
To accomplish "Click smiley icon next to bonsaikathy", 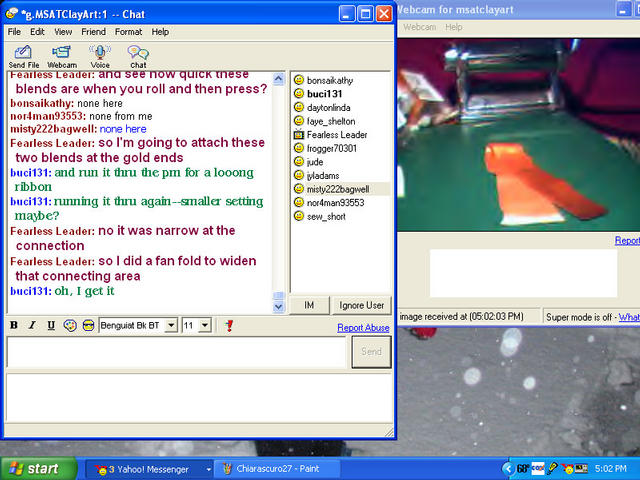I will point(299,80).
